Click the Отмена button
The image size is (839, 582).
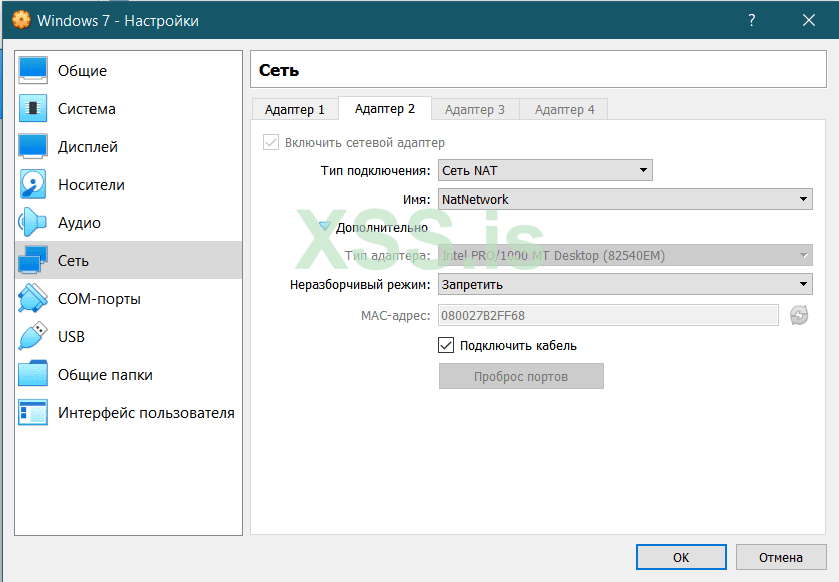coord(781,557)
